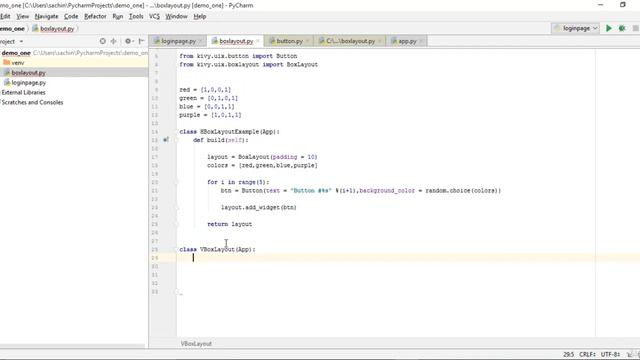This screenshot has width=640, height=360.
Task: Run the loginpage configuration with green play button
Action: click(x=609, y=28)
